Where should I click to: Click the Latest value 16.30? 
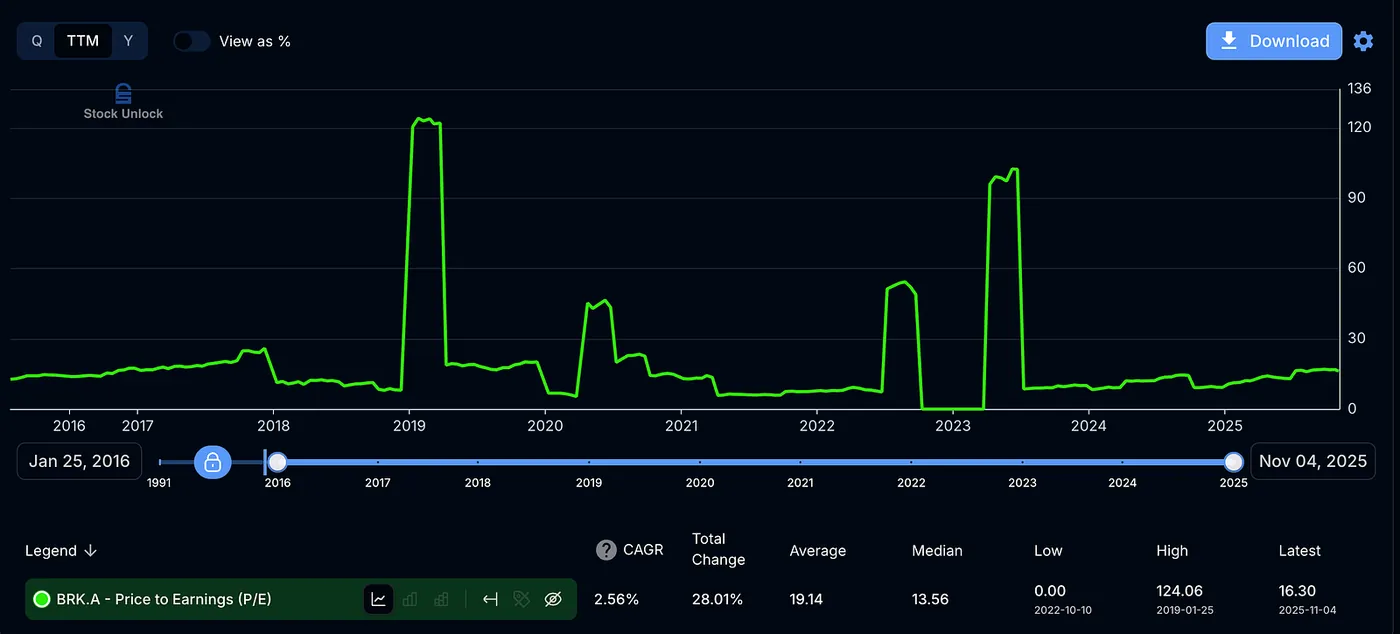pos(1297,592)
